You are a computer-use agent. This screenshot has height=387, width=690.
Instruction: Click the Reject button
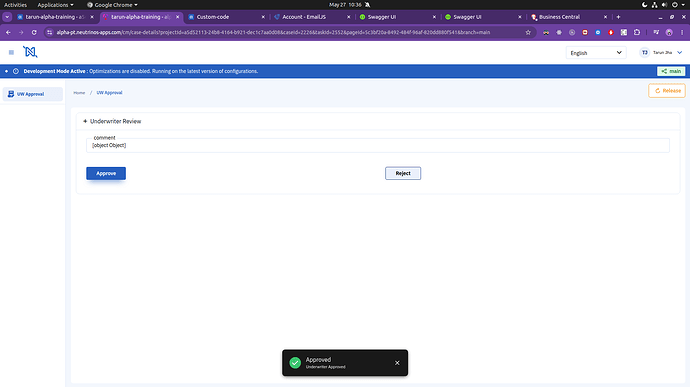[403, 173]
